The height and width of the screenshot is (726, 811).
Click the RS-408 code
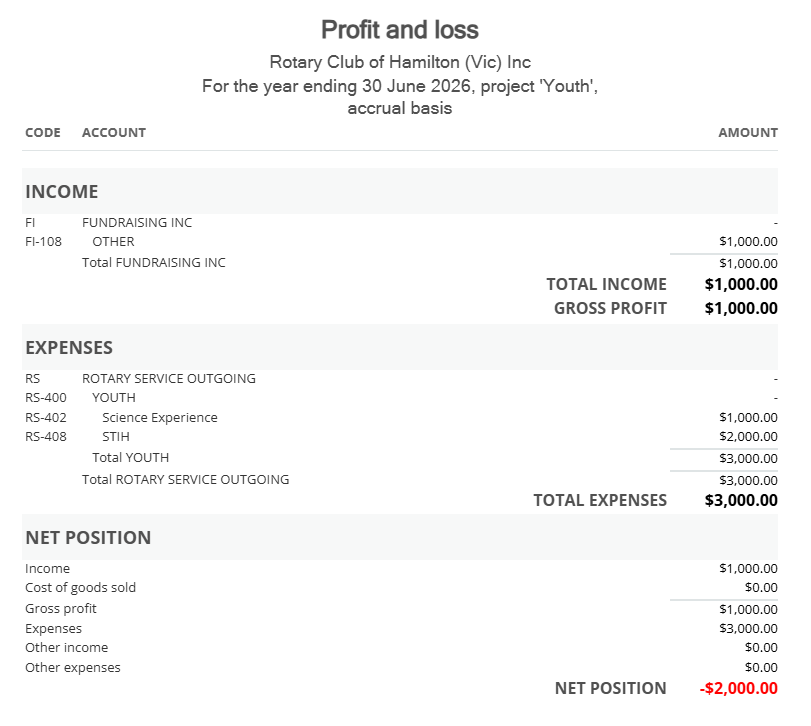click(x=45, y=436)
